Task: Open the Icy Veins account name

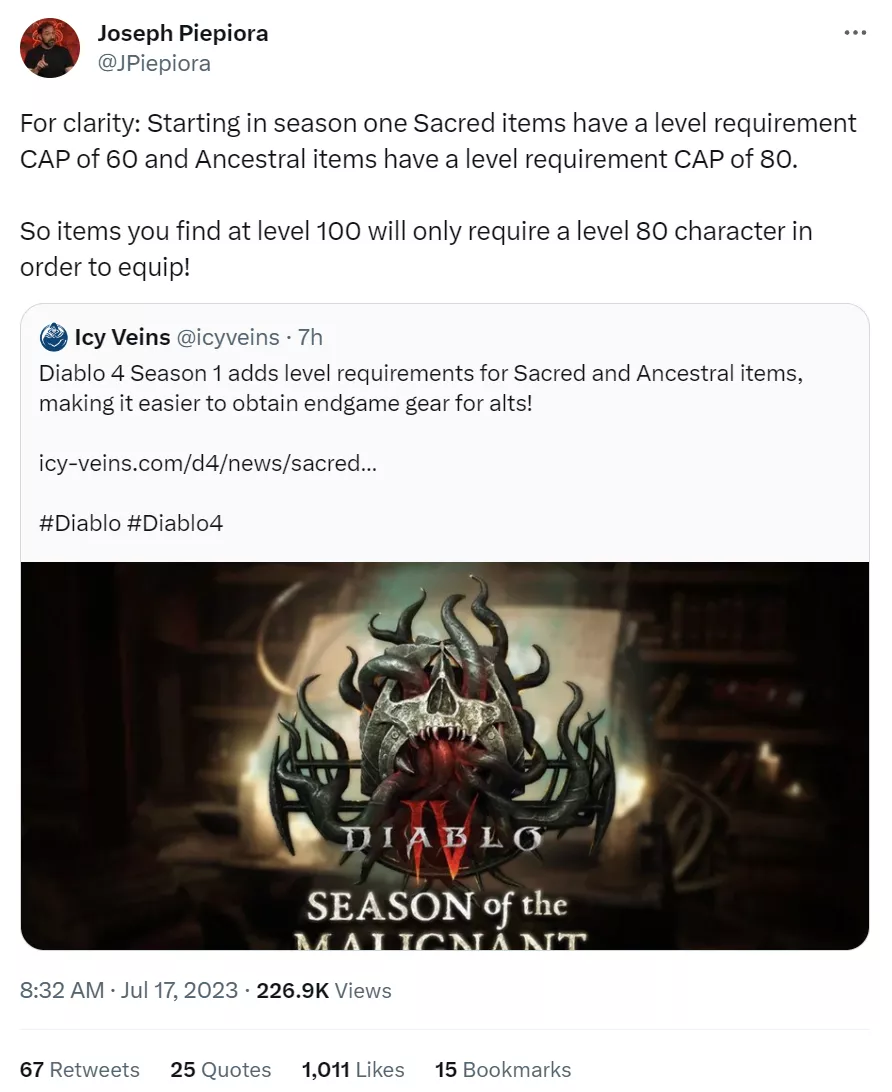Action: (123, 337)
